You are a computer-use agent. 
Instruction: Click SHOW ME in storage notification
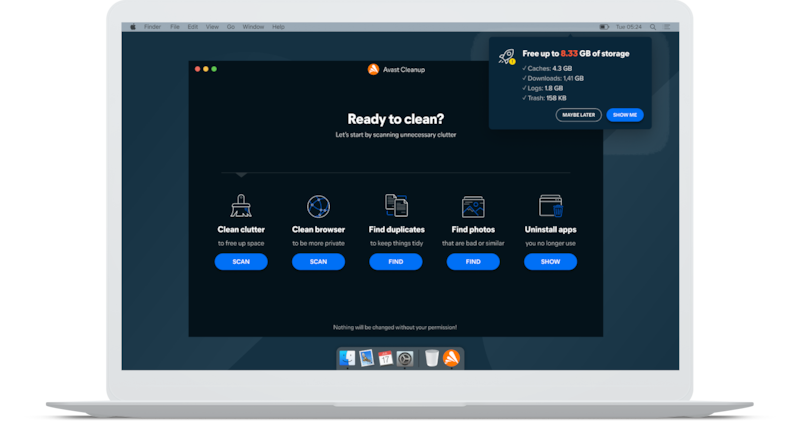pyautogui.click(x=625, y=115)
